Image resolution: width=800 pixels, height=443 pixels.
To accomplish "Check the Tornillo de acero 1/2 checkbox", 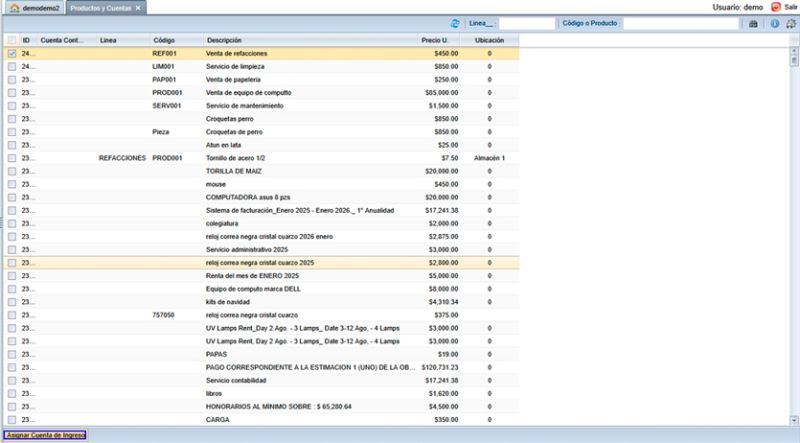I will pos(12,158).
